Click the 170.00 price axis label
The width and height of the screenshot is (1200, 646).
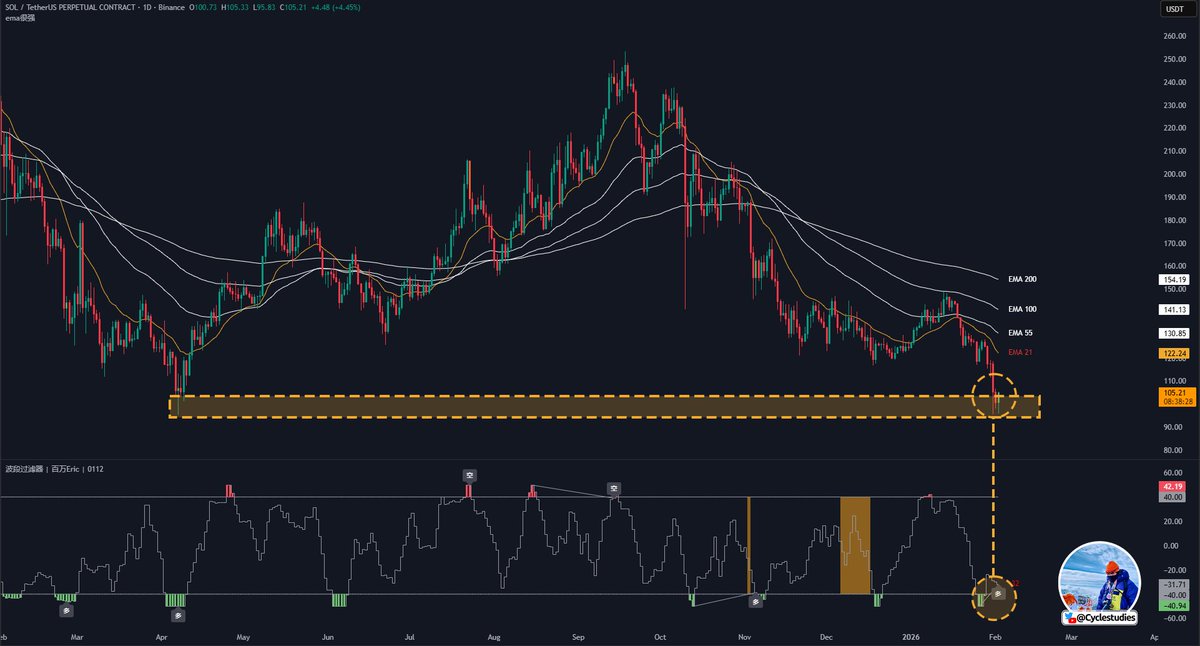(1174, 243)
